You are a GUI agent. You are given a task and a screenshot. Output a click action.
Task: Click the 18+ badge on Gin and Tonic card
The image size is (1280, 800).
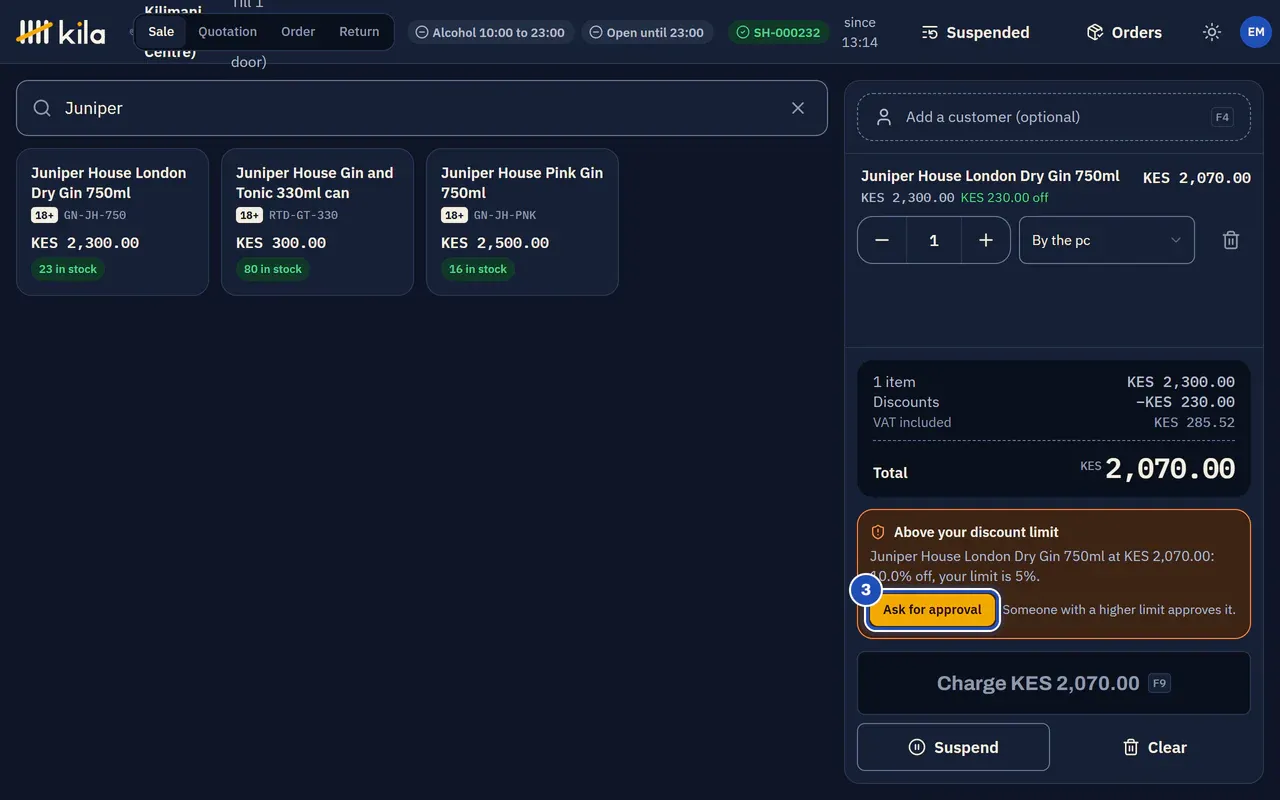(249, 215)
